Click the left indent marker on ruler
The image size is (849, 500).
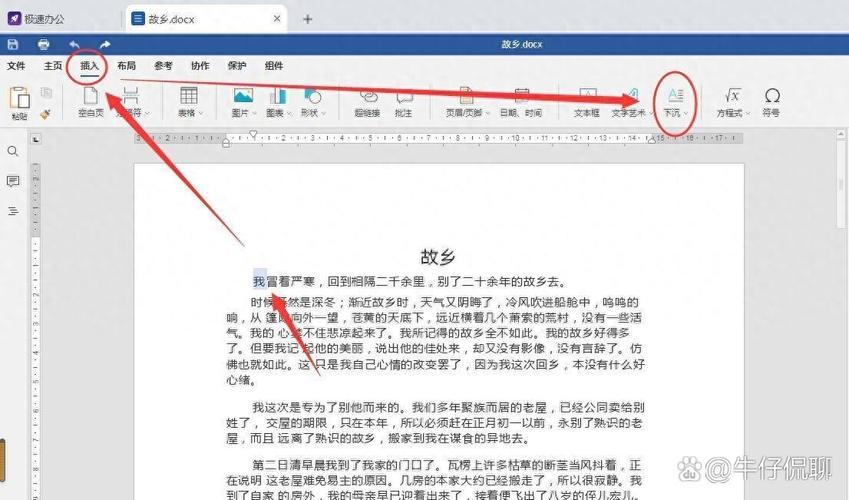[x=226, y=143]
